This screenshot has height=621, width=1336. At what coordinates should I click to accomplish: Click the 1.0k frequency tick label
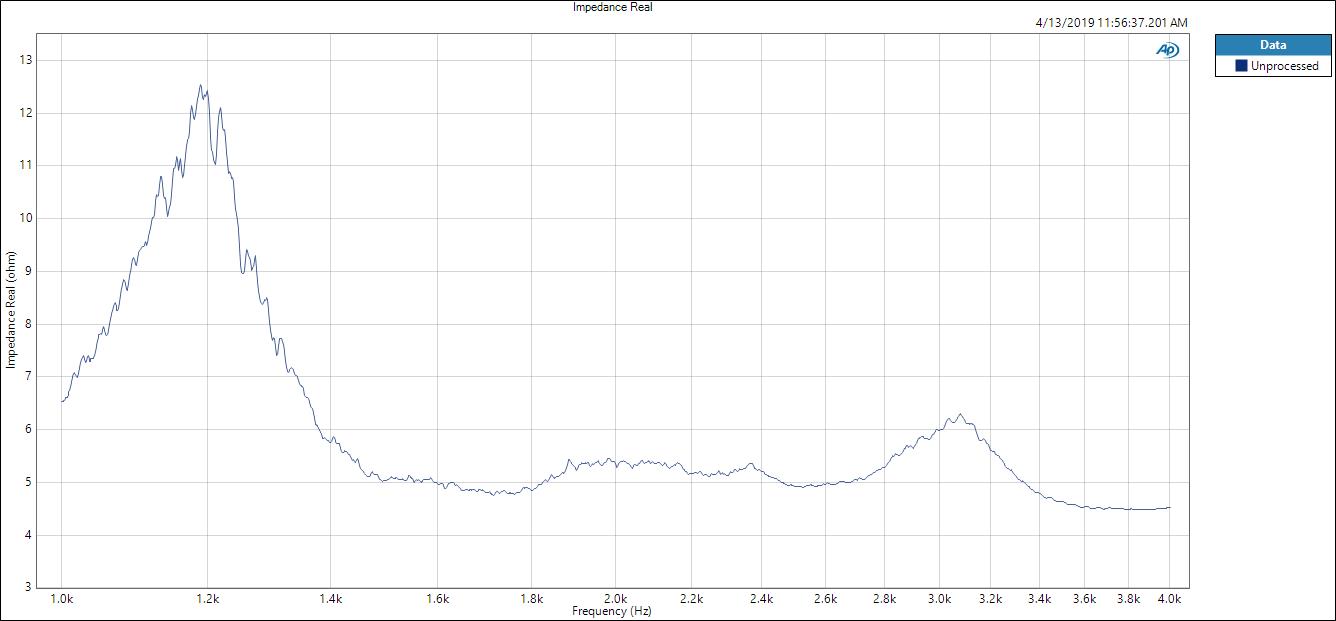[x=62, y=599]
